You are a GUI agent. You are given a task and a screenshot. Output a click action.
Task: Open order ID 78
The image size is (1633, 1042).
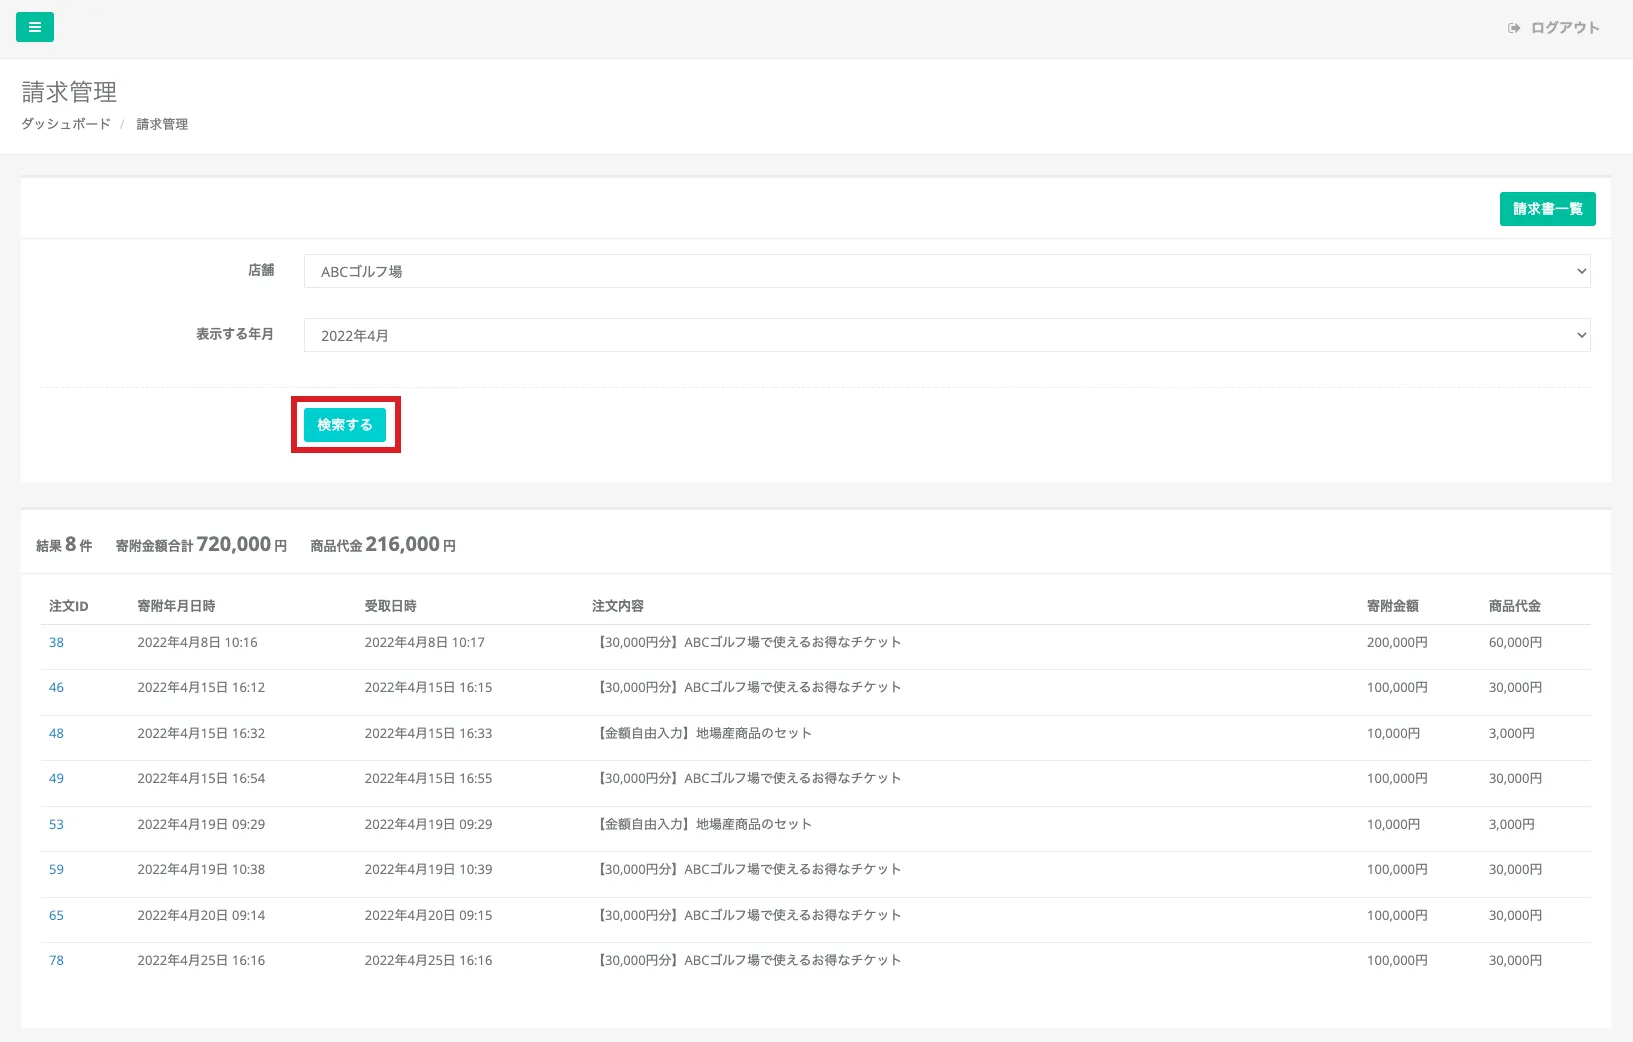click(x=56, y=961)
